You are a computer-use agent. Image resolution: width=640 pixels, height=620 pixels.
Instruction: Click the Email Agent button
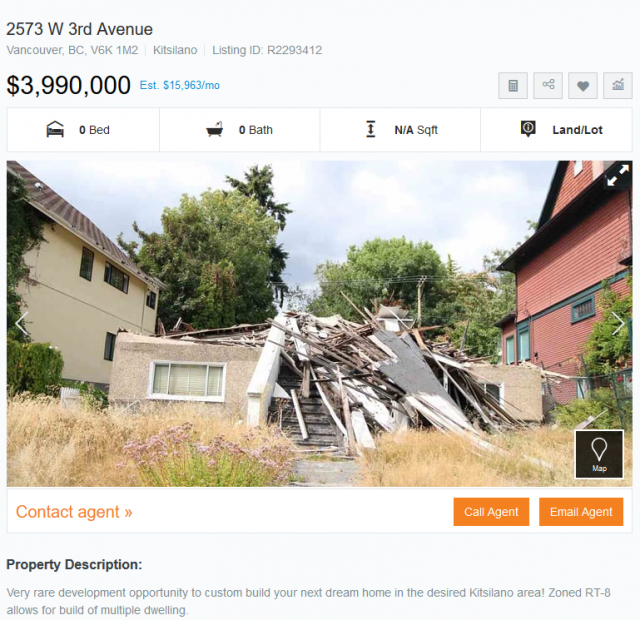click(x=581, y=512)
